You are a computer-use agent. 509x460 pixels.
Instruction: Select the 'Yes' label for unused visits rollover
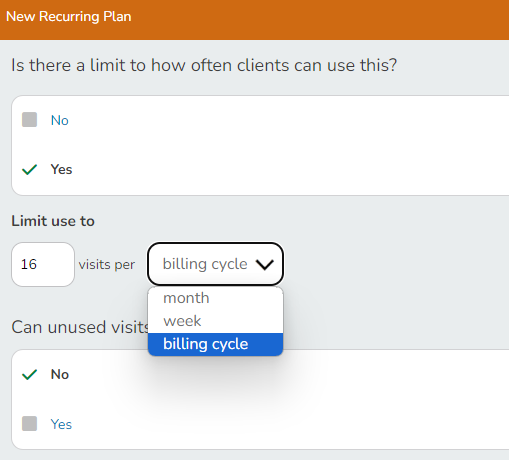61,424
